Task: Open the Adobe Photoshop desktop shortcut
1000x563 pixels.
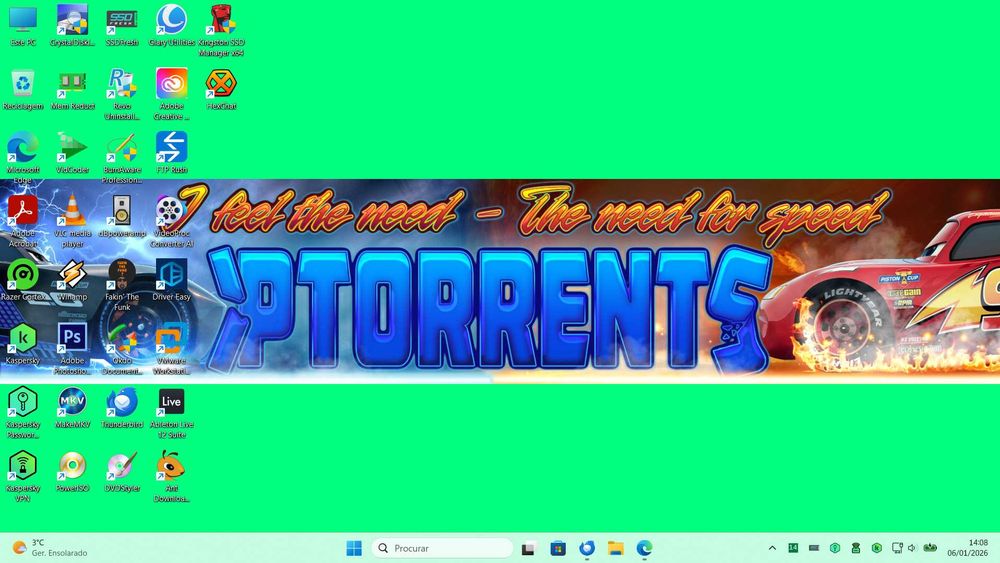Action: click(72, 349)
